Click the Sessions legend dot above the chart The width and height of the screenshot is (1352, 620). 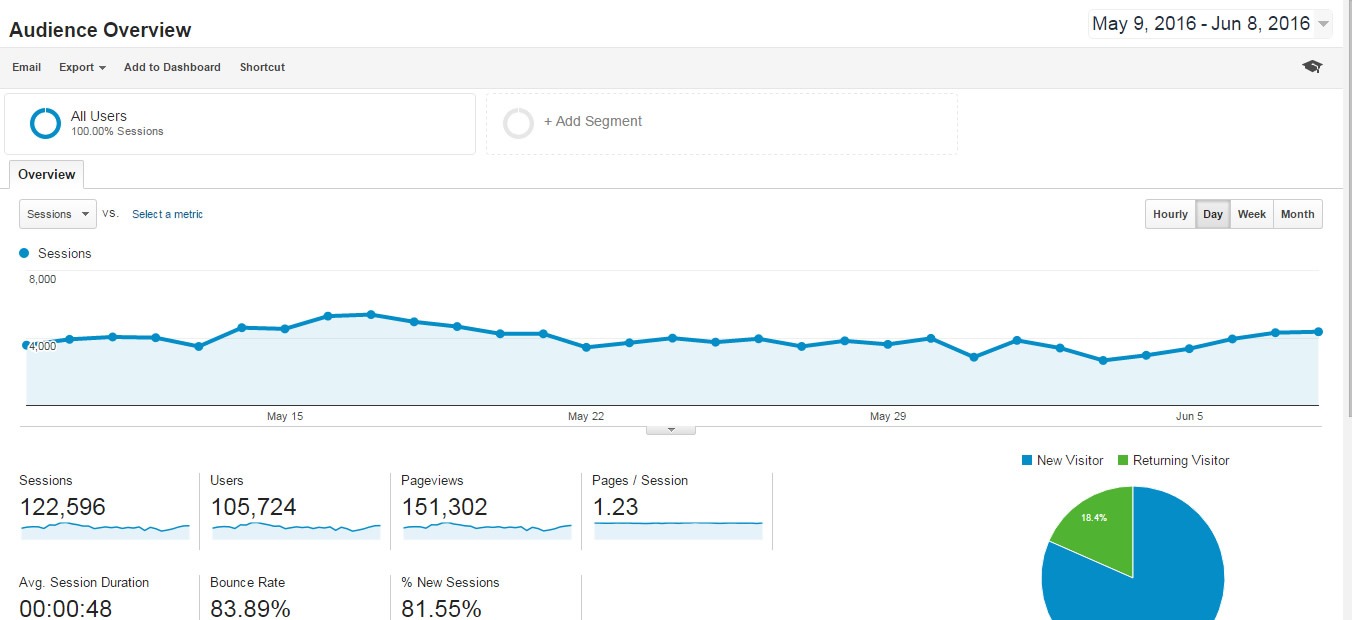click(x=23, y=253)
